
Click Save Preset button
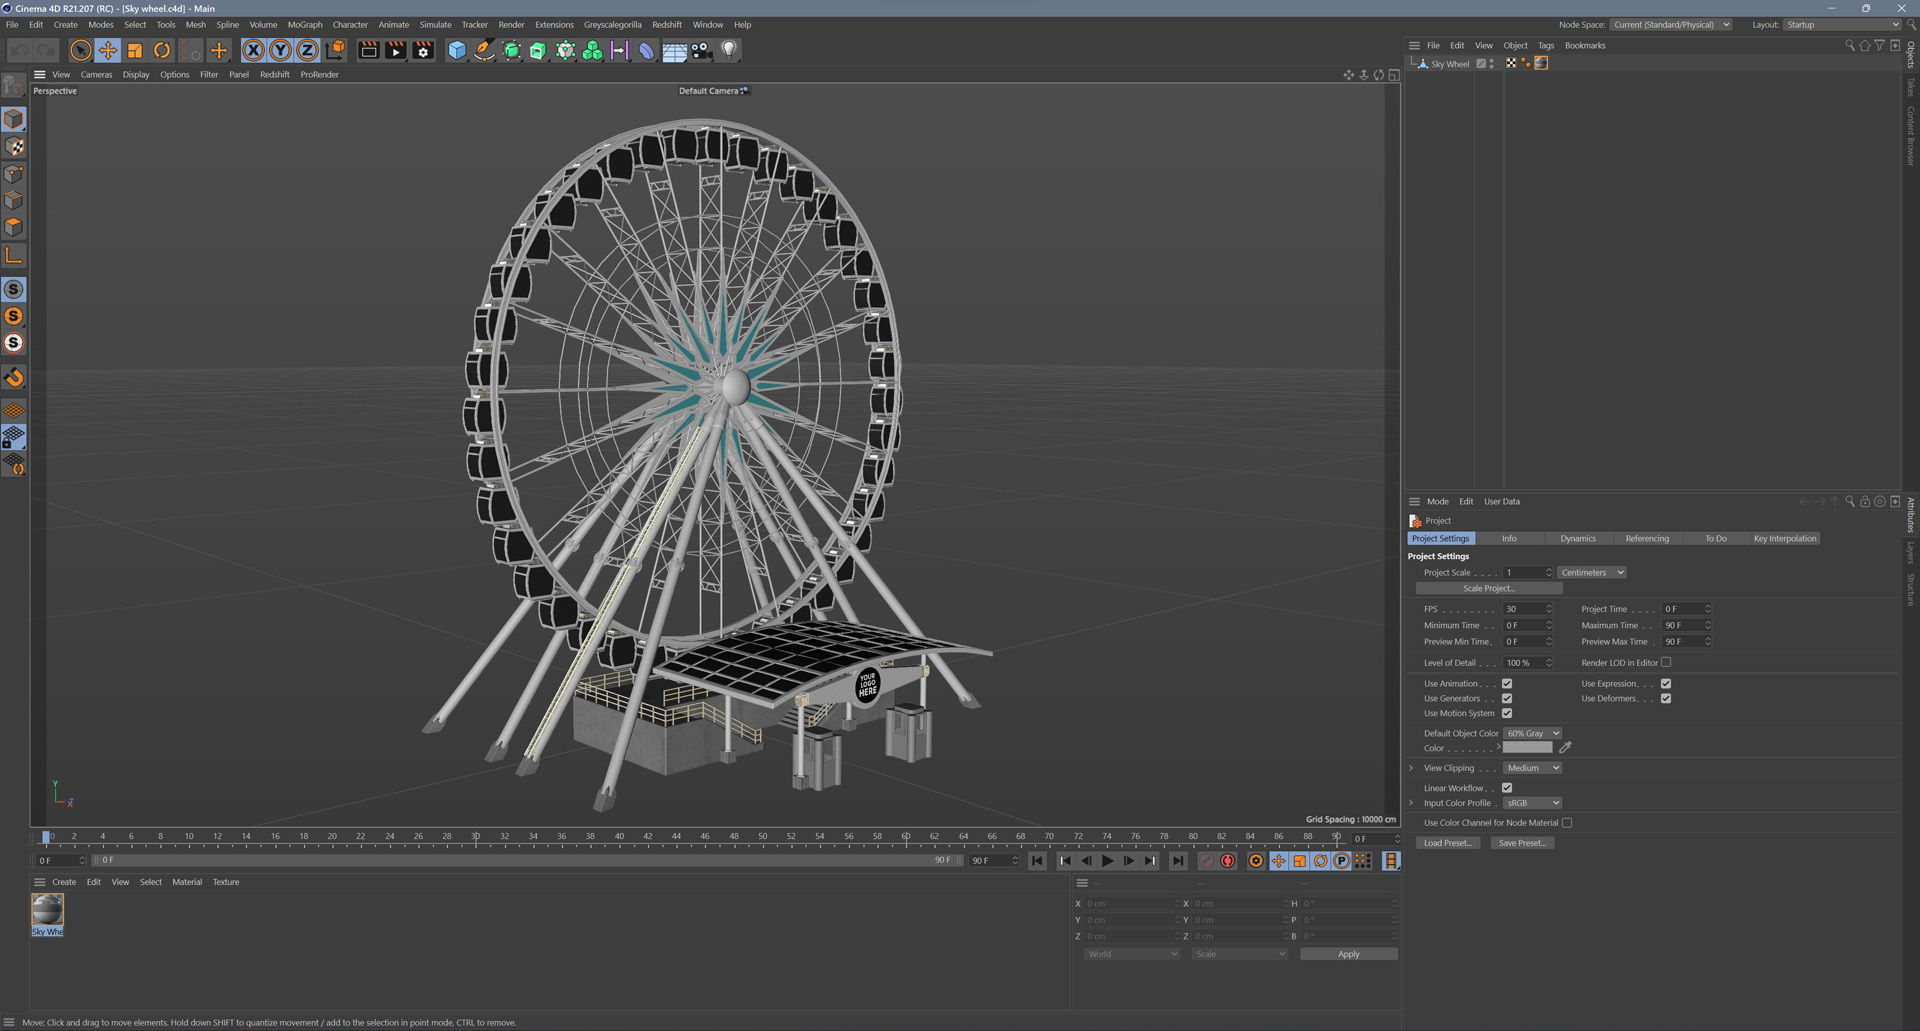point(1522,843)
